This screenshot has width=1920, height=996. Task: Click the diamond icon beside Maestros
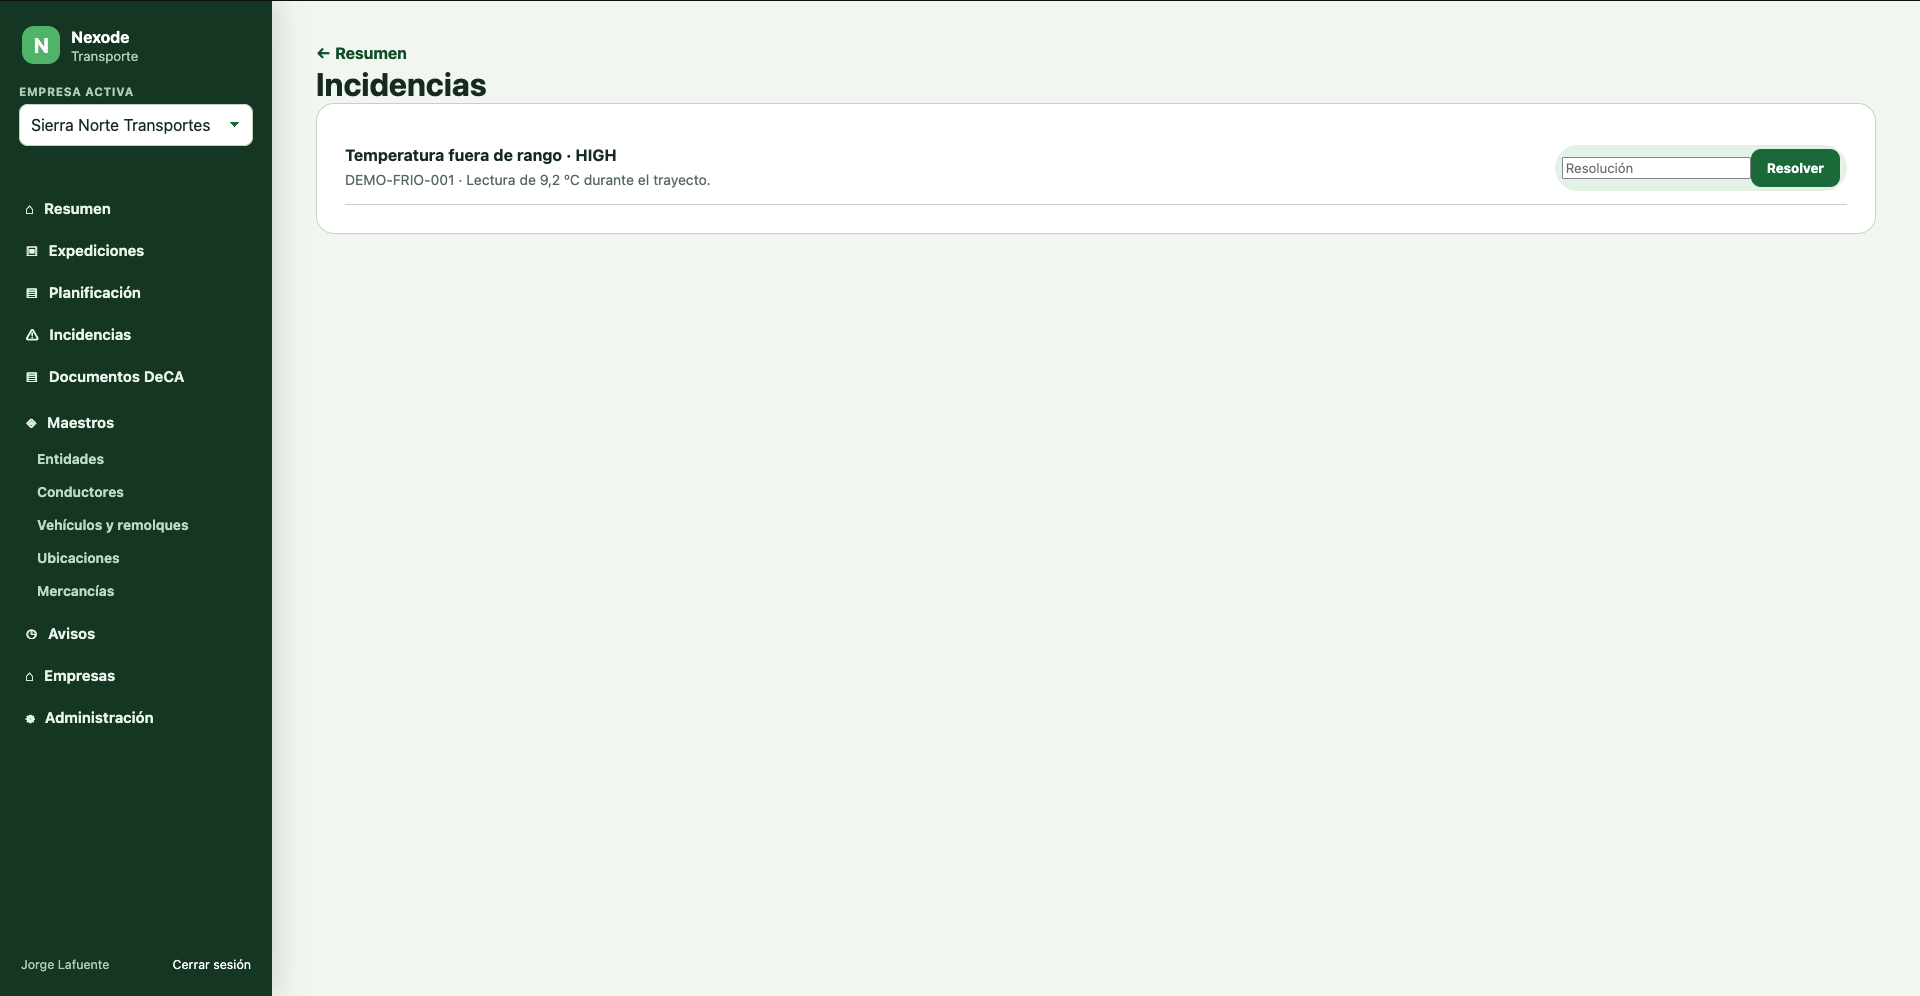[x=31, y=423]
